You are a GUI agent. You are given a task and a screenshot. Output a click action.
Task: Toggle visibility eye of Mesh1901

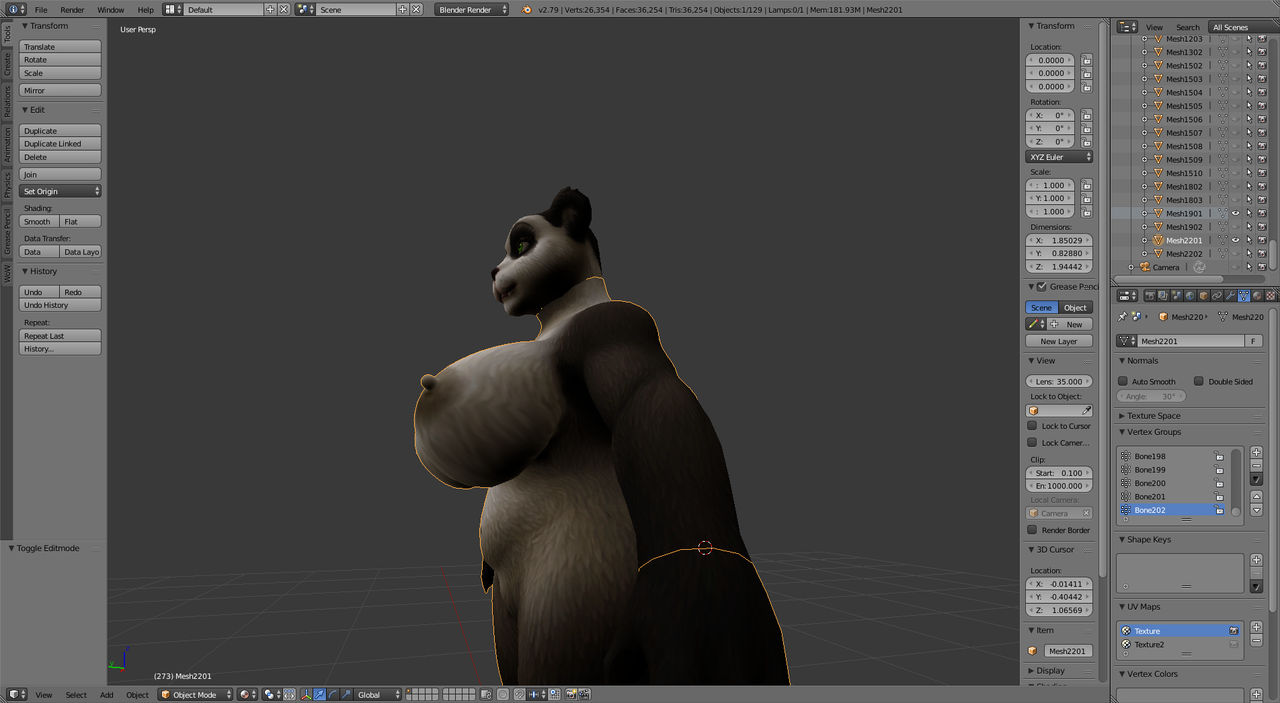click(x=1236, y=213)
